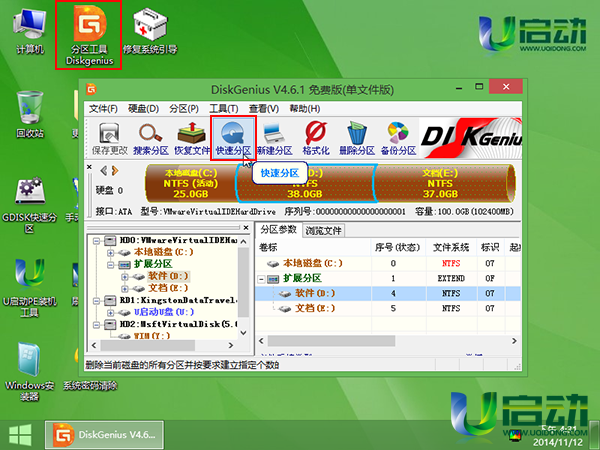600x450 pixels.
Task: Click the next disk arrow
Action: [115, 171]
